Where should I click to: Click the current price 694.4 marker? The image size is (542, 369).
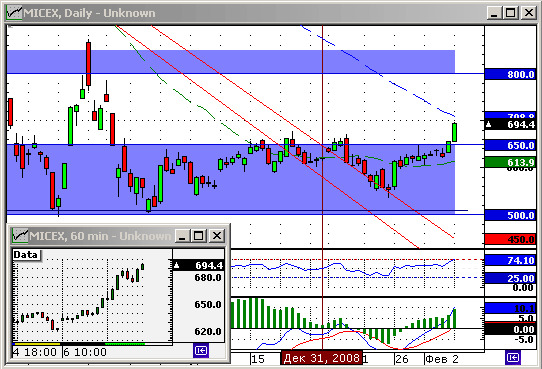[511, 124]
